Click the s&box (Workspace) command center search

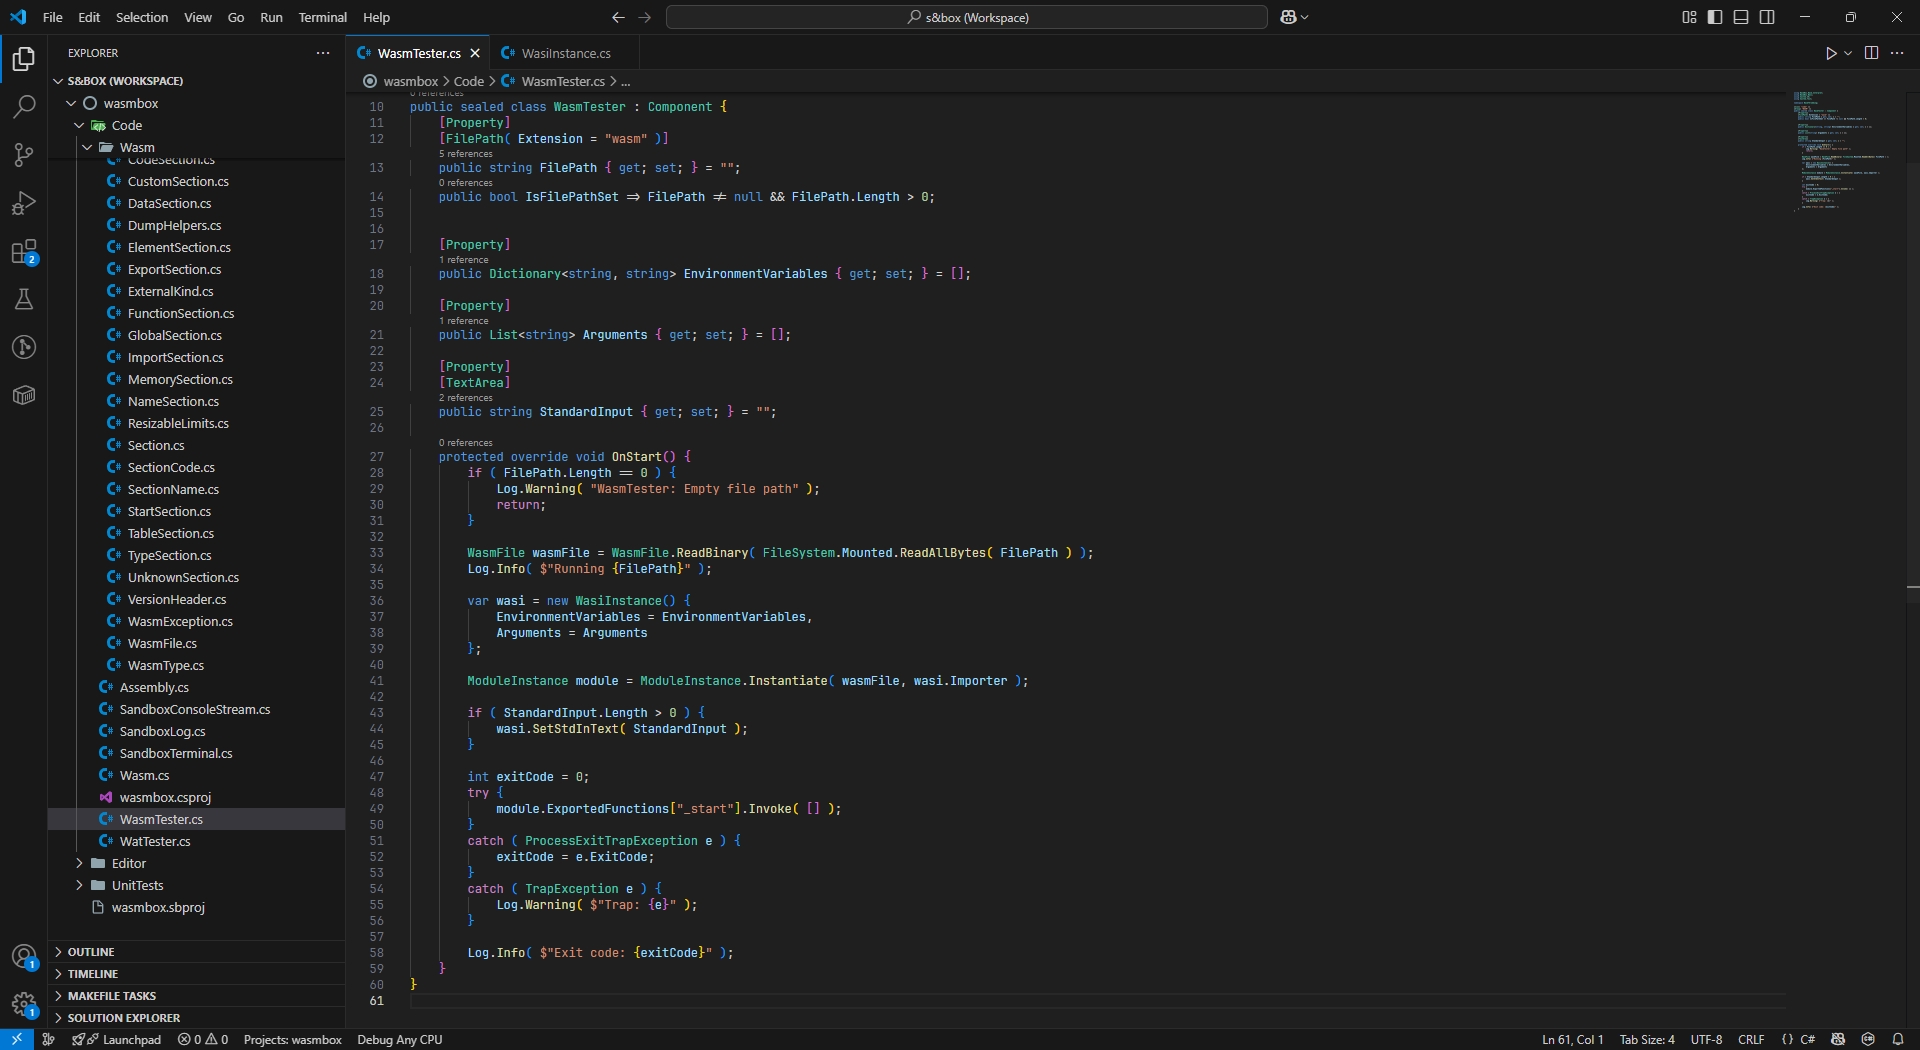967,17
